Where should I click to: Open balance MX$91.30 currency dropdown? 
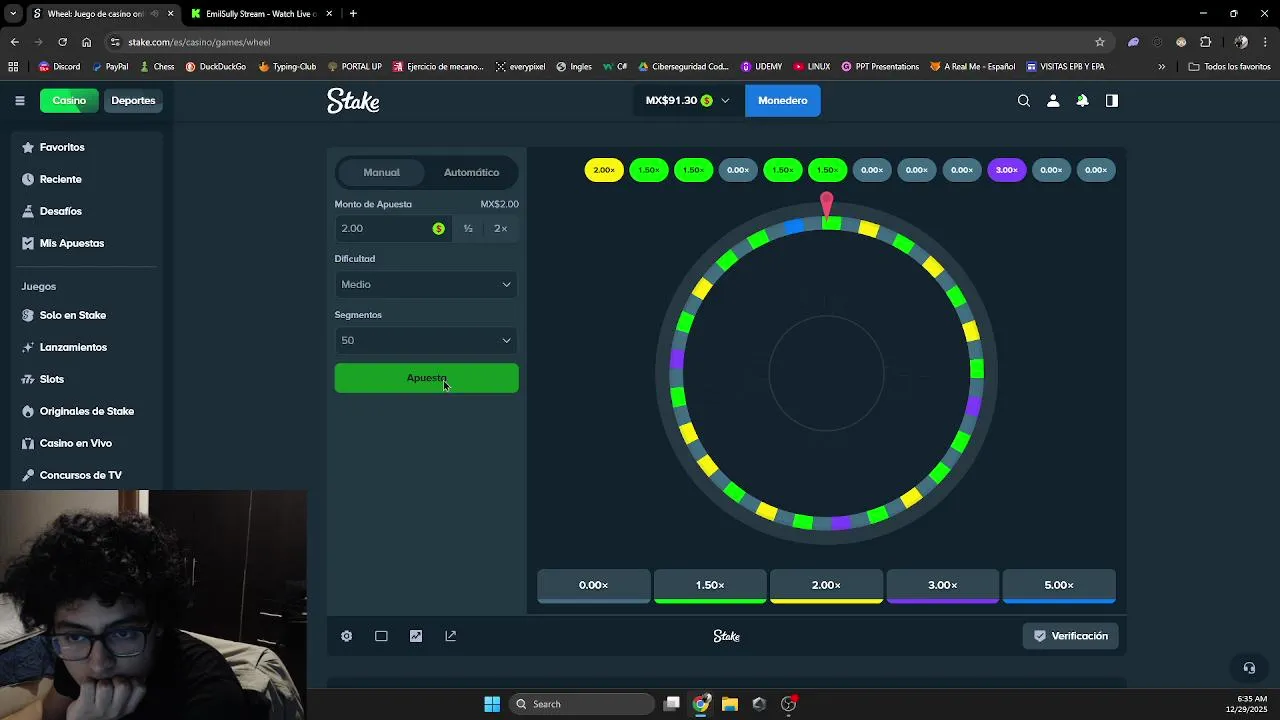coord(687,100)
